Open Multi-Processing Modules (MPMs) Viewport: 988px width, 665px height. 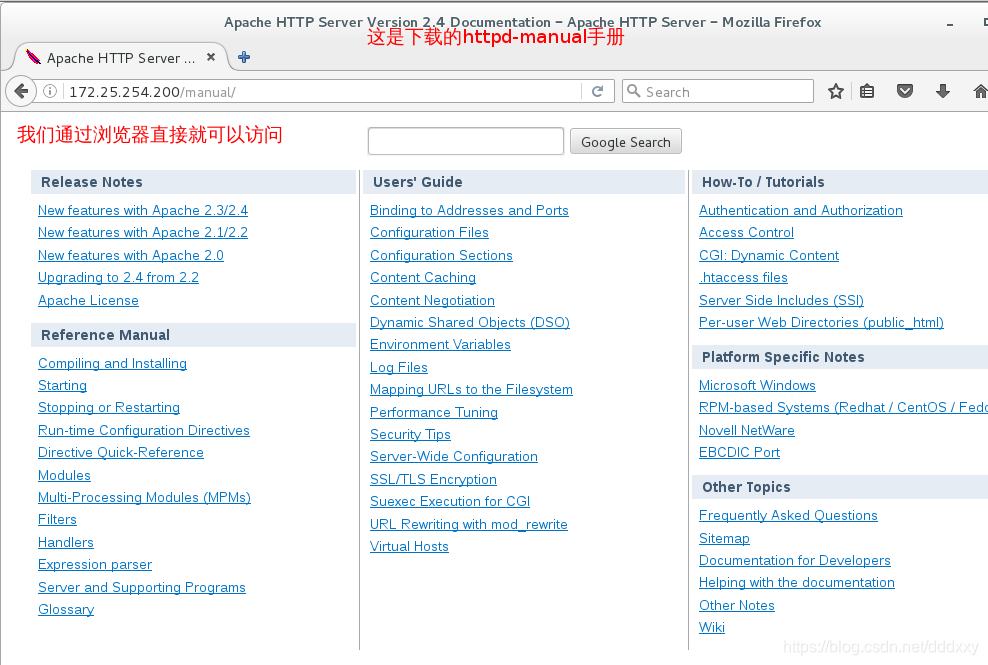pos(144,497)
